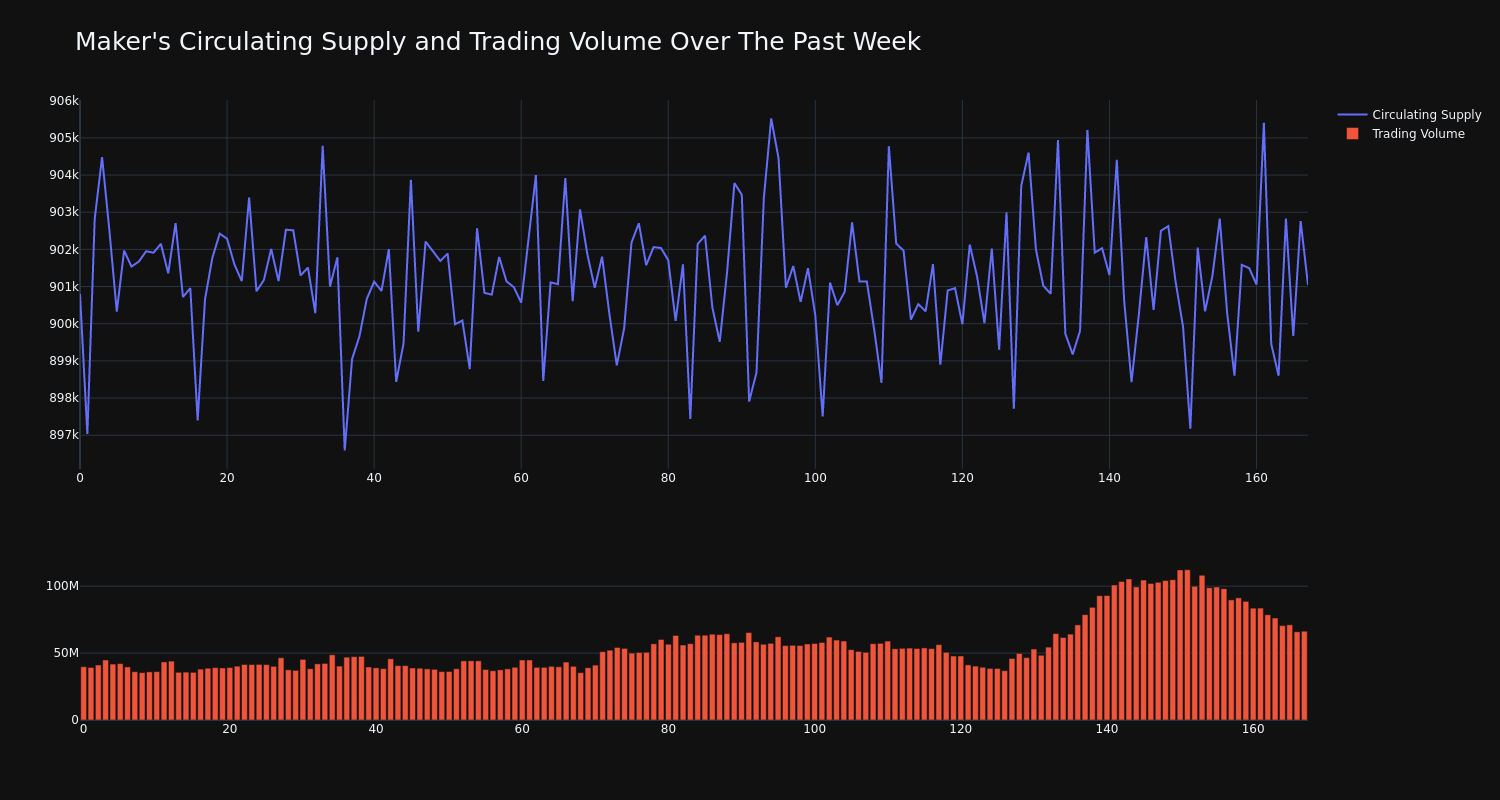Toggle Circulating Supply legend entry
The image size is (1500, 800).
[x=1409, y=115]
